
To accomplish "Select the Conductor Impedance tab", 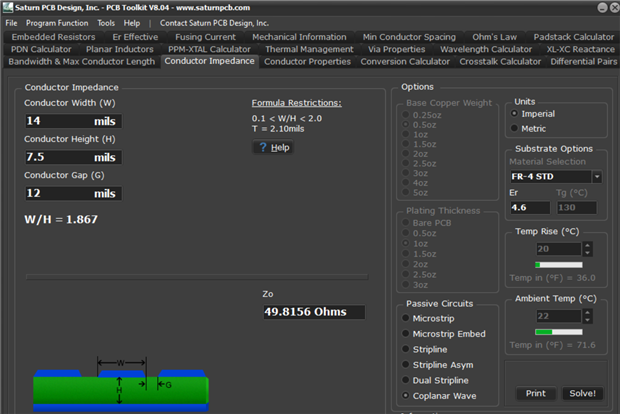I will pos(210,61).
